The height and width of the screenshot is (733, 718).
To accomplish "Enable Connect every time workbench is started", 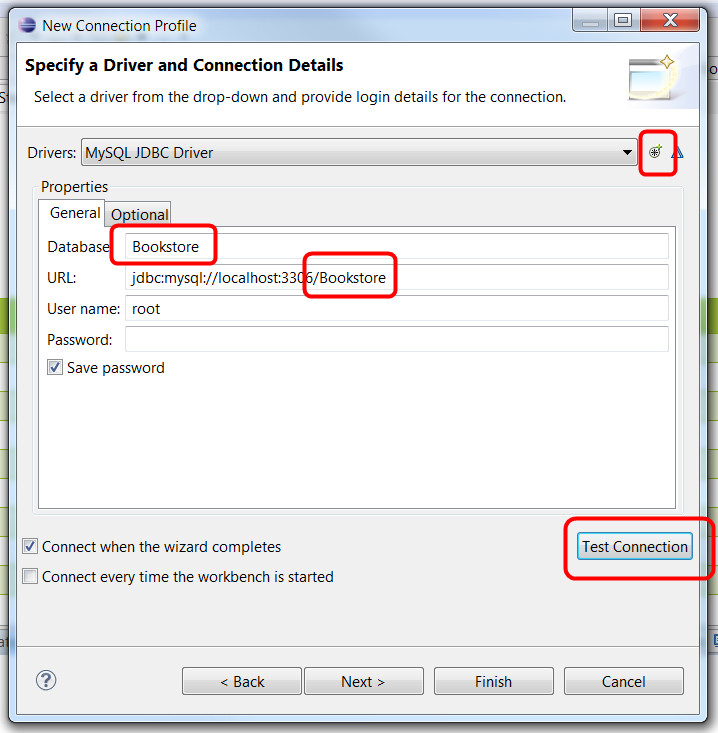I will pyautogui.click(x=30, y=576).
